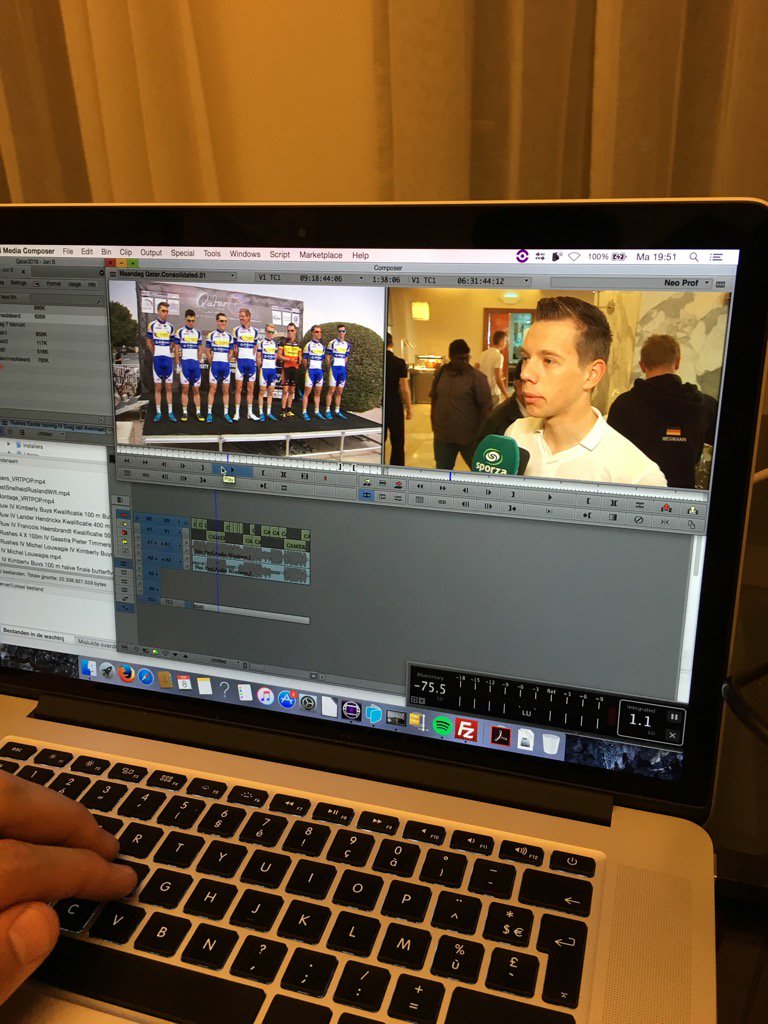Launch FileZilla from the Dock
This screenshot has height=1024, width=768.
click(x=466, y=729)
